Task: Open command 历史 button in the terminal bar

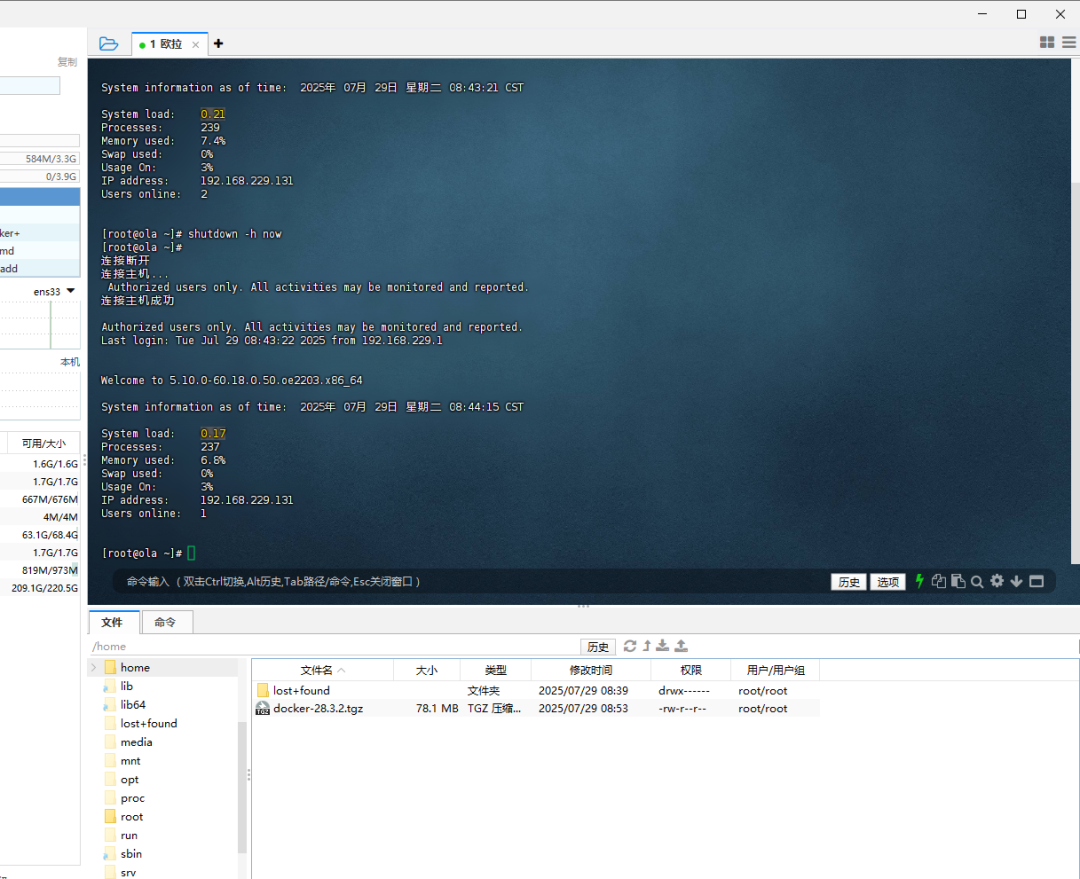Action: pyautogui.click(x=849, y=582)
